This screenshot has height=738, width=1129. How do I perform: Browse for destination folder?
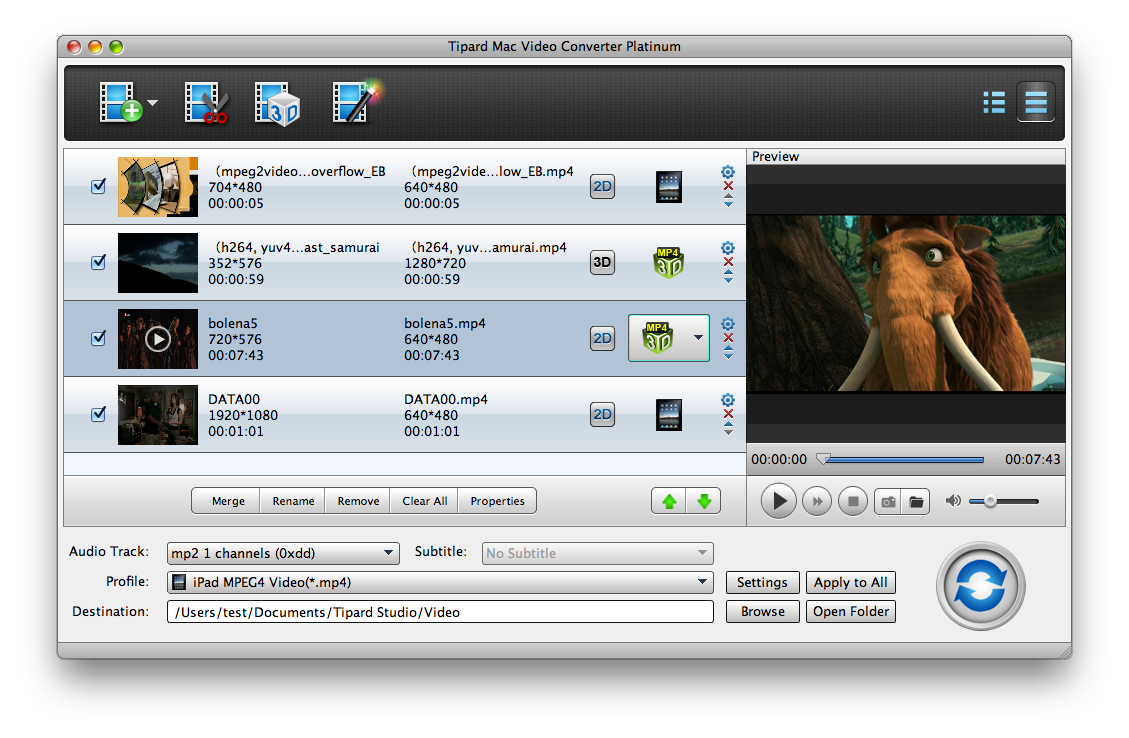coord(762,611)
